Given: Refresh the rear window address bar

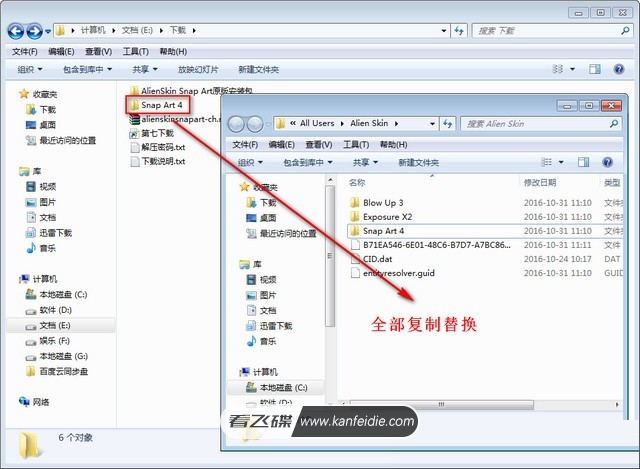Looking at the screenshot, I should point(459,31).
